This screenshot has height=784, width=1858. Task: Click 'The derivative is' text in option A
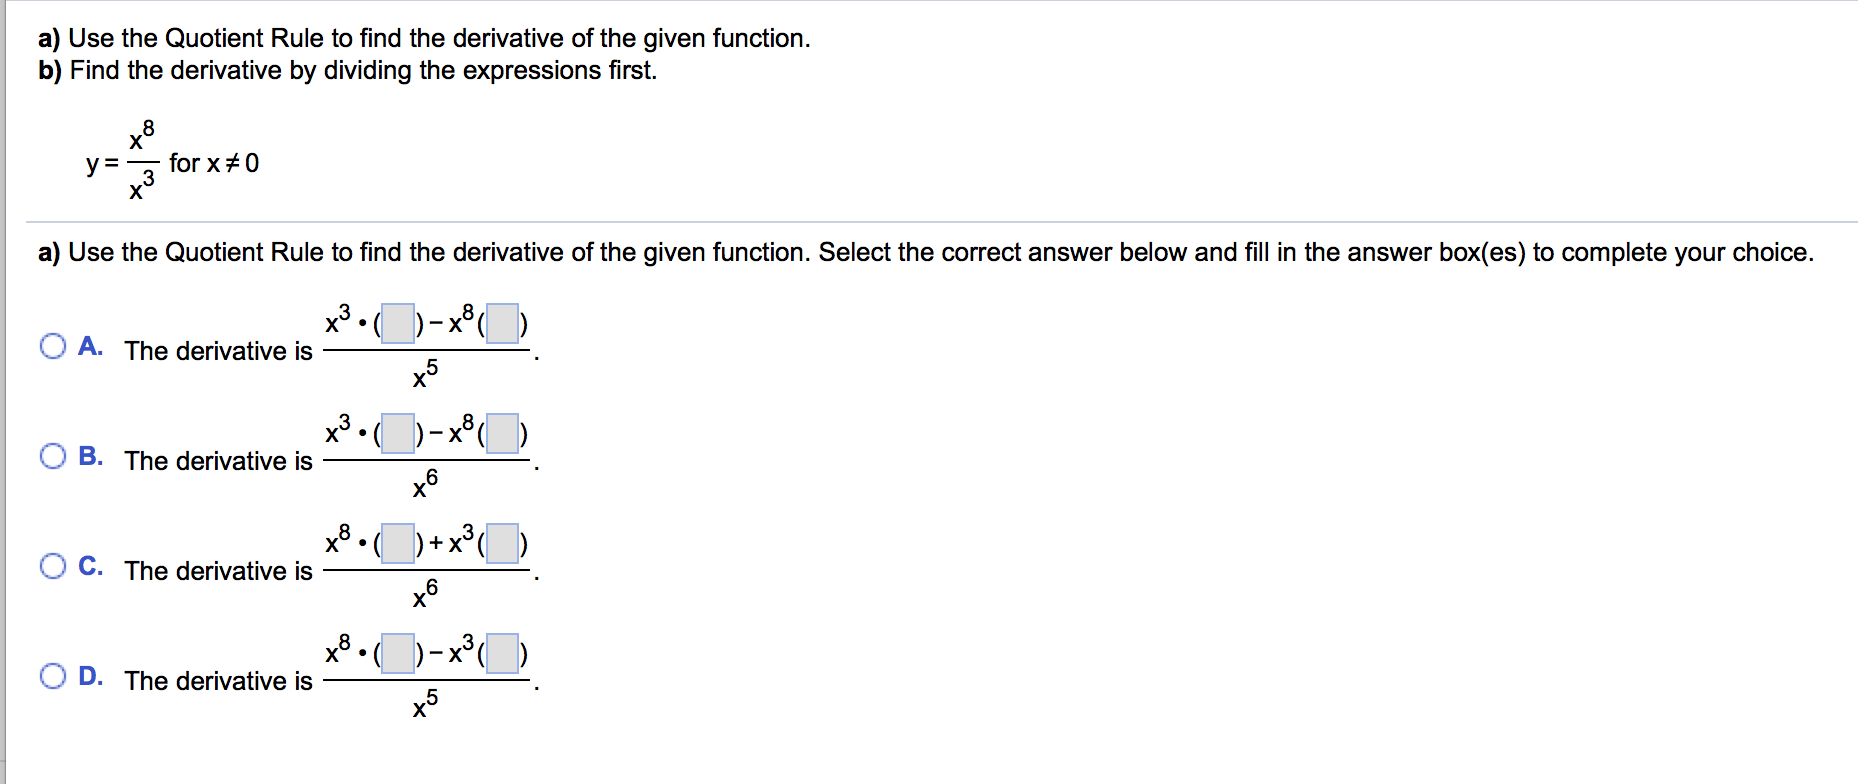pos(216,351)
